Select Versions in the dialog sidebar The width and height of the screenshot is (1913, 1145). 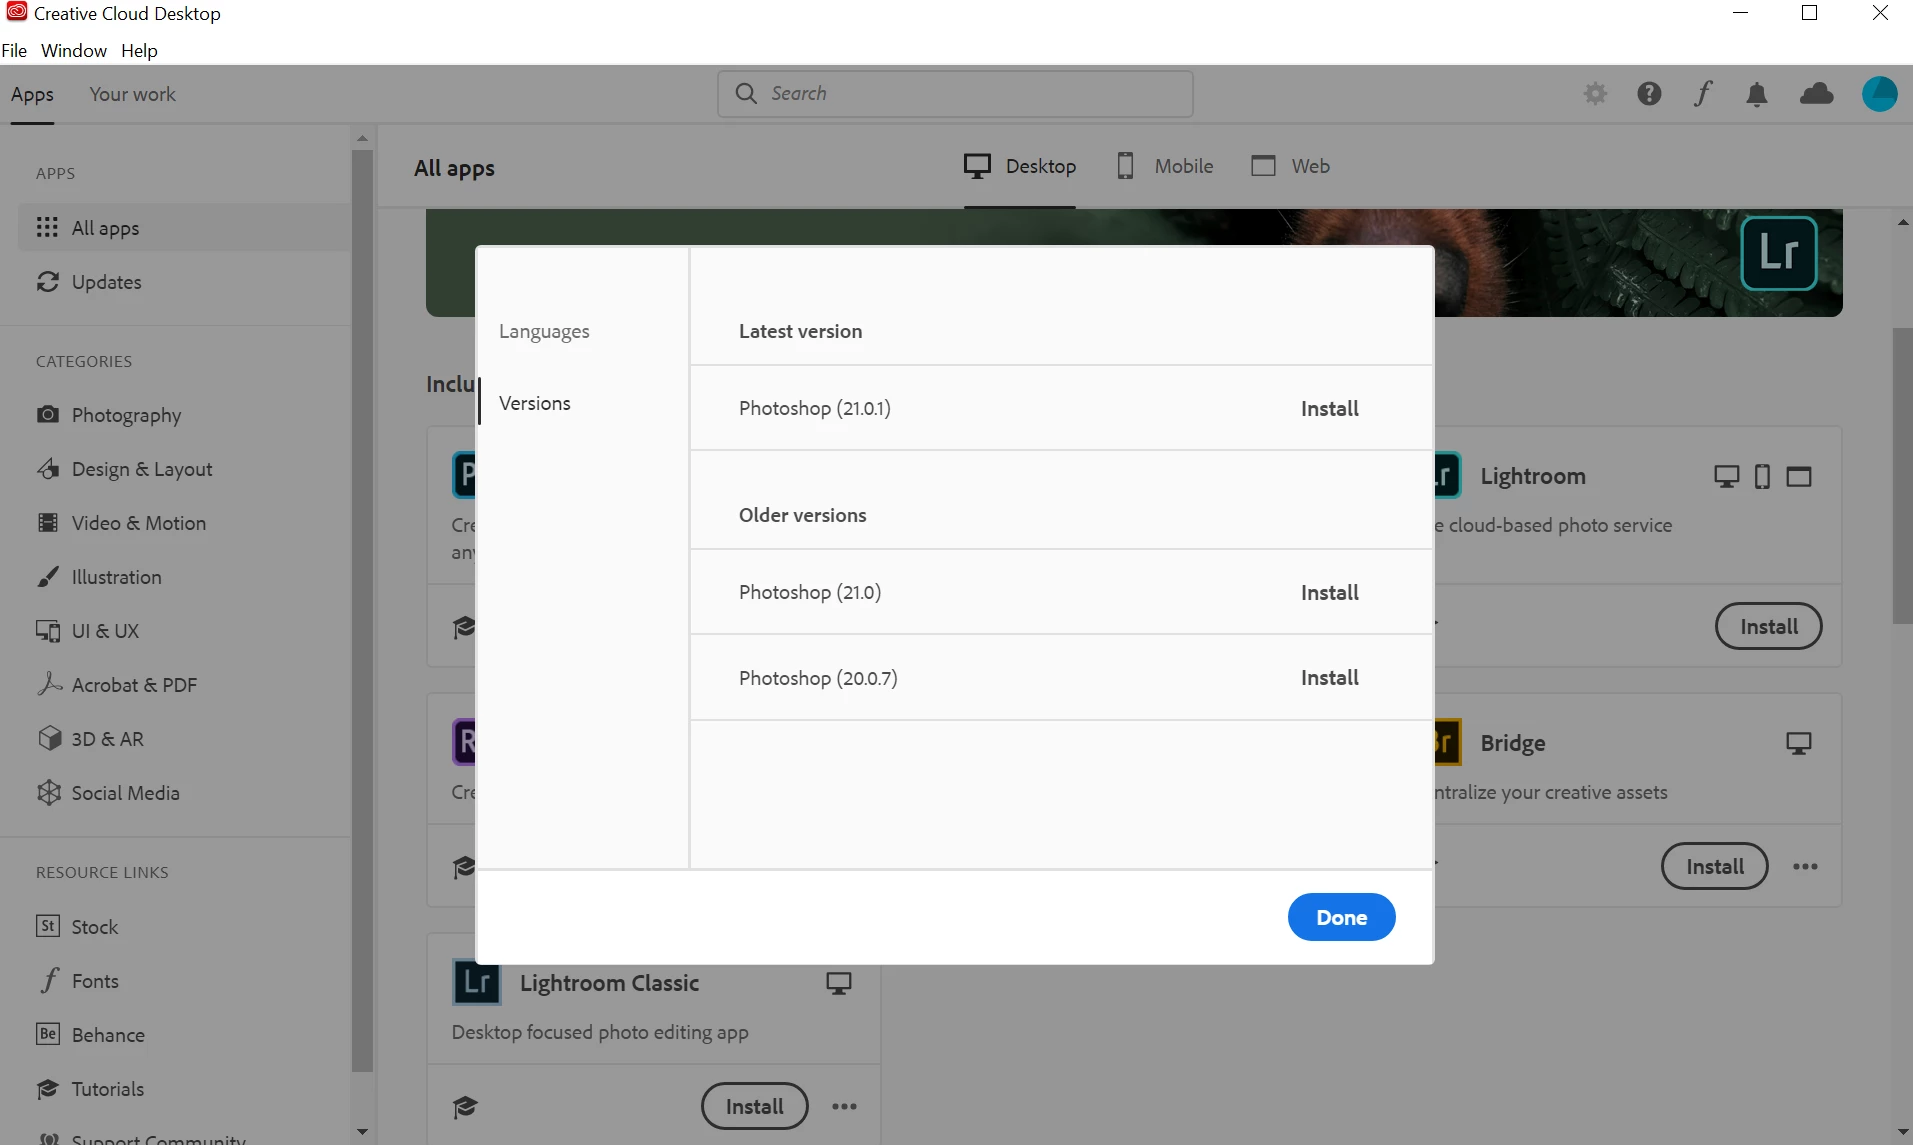click(x=535, y=403)
